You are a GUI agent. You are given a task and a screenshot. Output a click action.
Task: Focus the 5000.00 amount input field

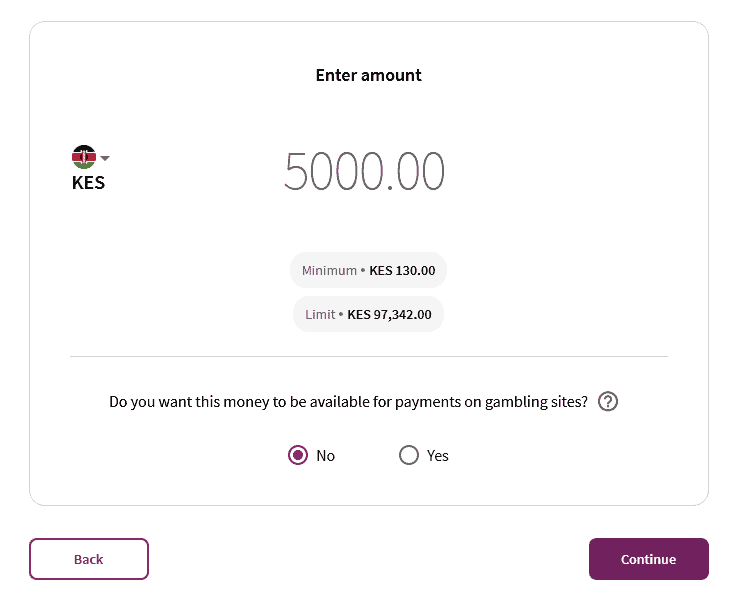(x=364, y=171)
